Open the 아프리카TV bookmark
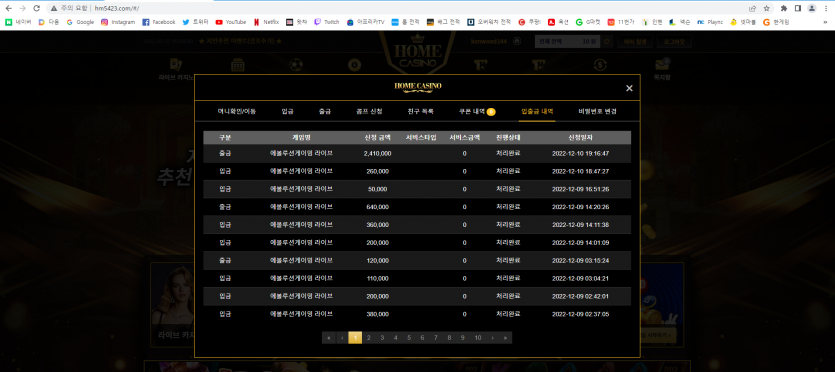Screen dimensions: 835x372 pos(366,22)
